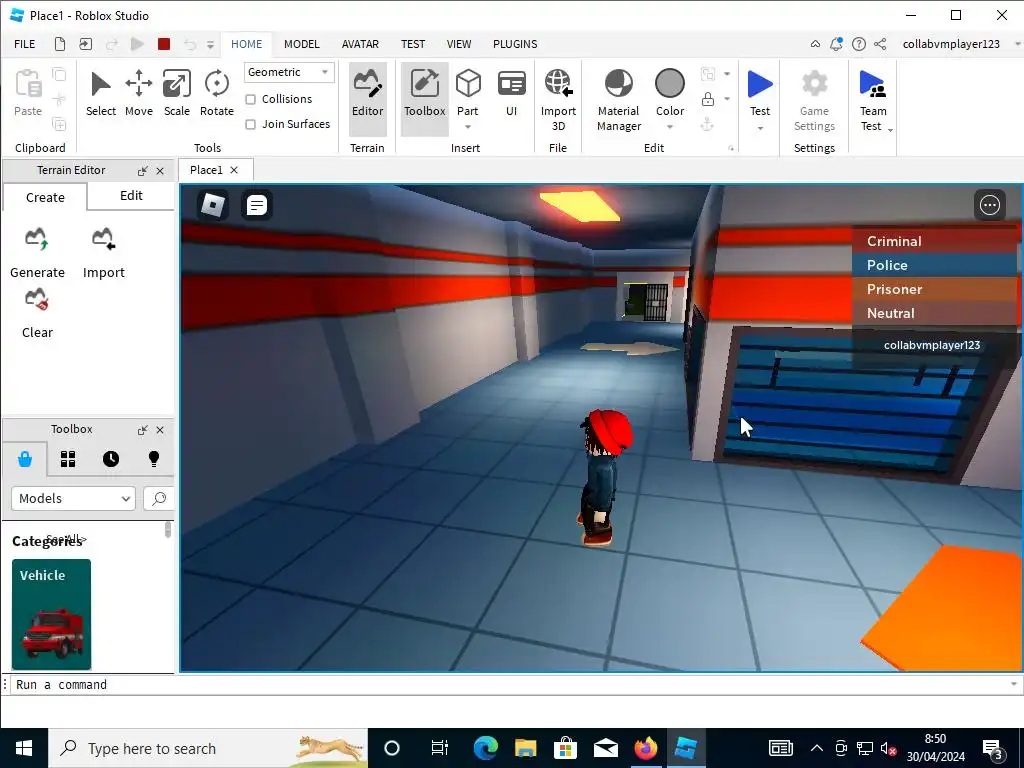Close the Terrain Editor panel
This screenshot has width=1024, height=768.
click(160, 171)
